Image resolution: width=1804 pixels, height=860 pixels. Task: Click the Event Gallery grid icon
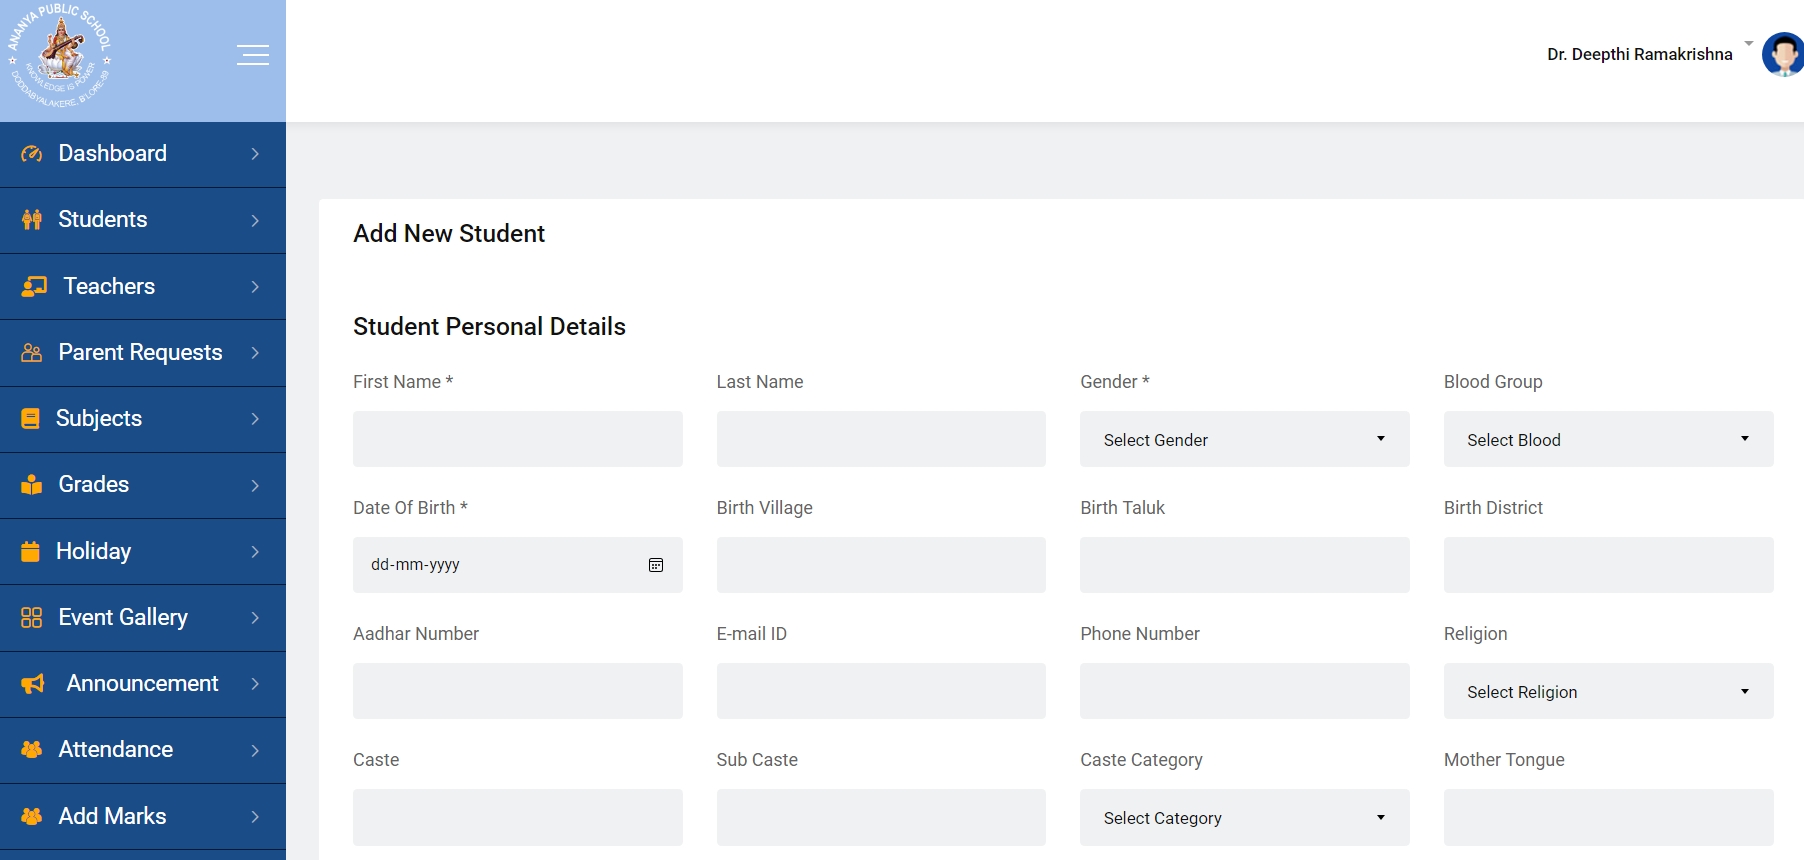pos(32,618)
